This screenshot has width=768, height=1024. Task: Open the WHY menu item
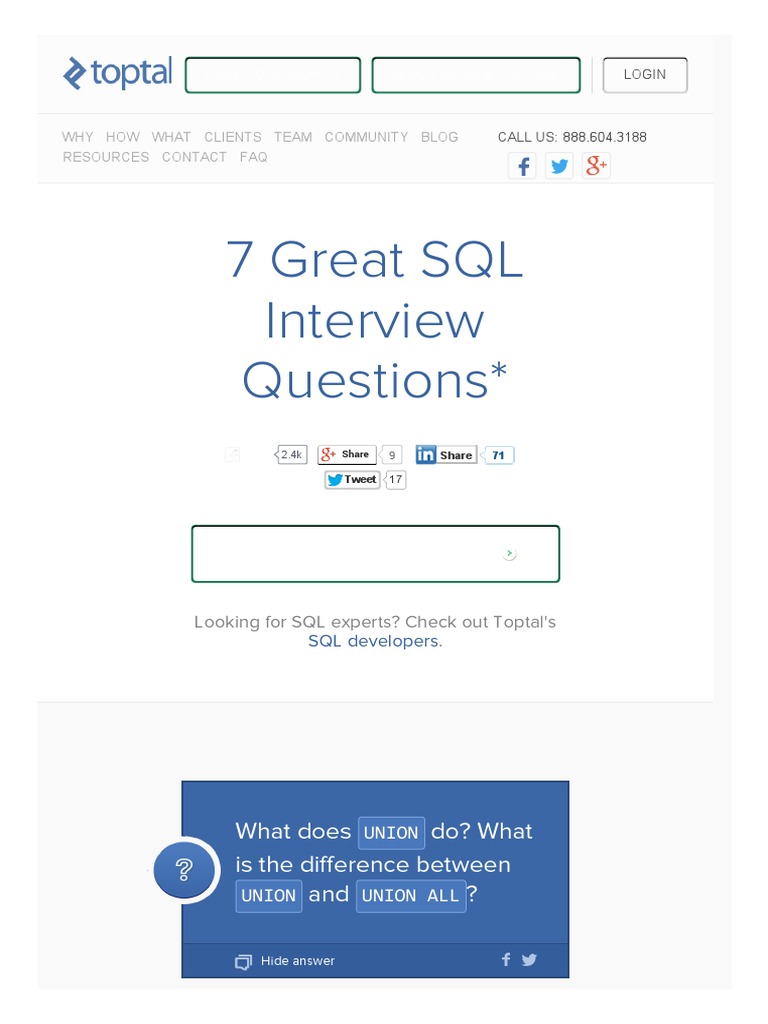[x=77, y=137]
